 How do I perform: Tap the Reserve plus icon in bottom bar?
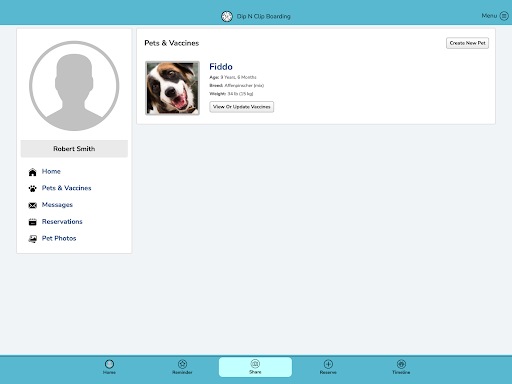[328, 364]
